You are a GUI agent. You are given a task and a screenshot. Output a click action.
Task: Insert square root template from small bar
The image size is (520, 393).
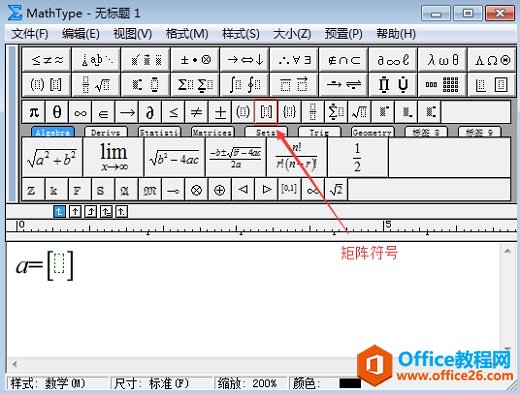(x=359, y=112)
